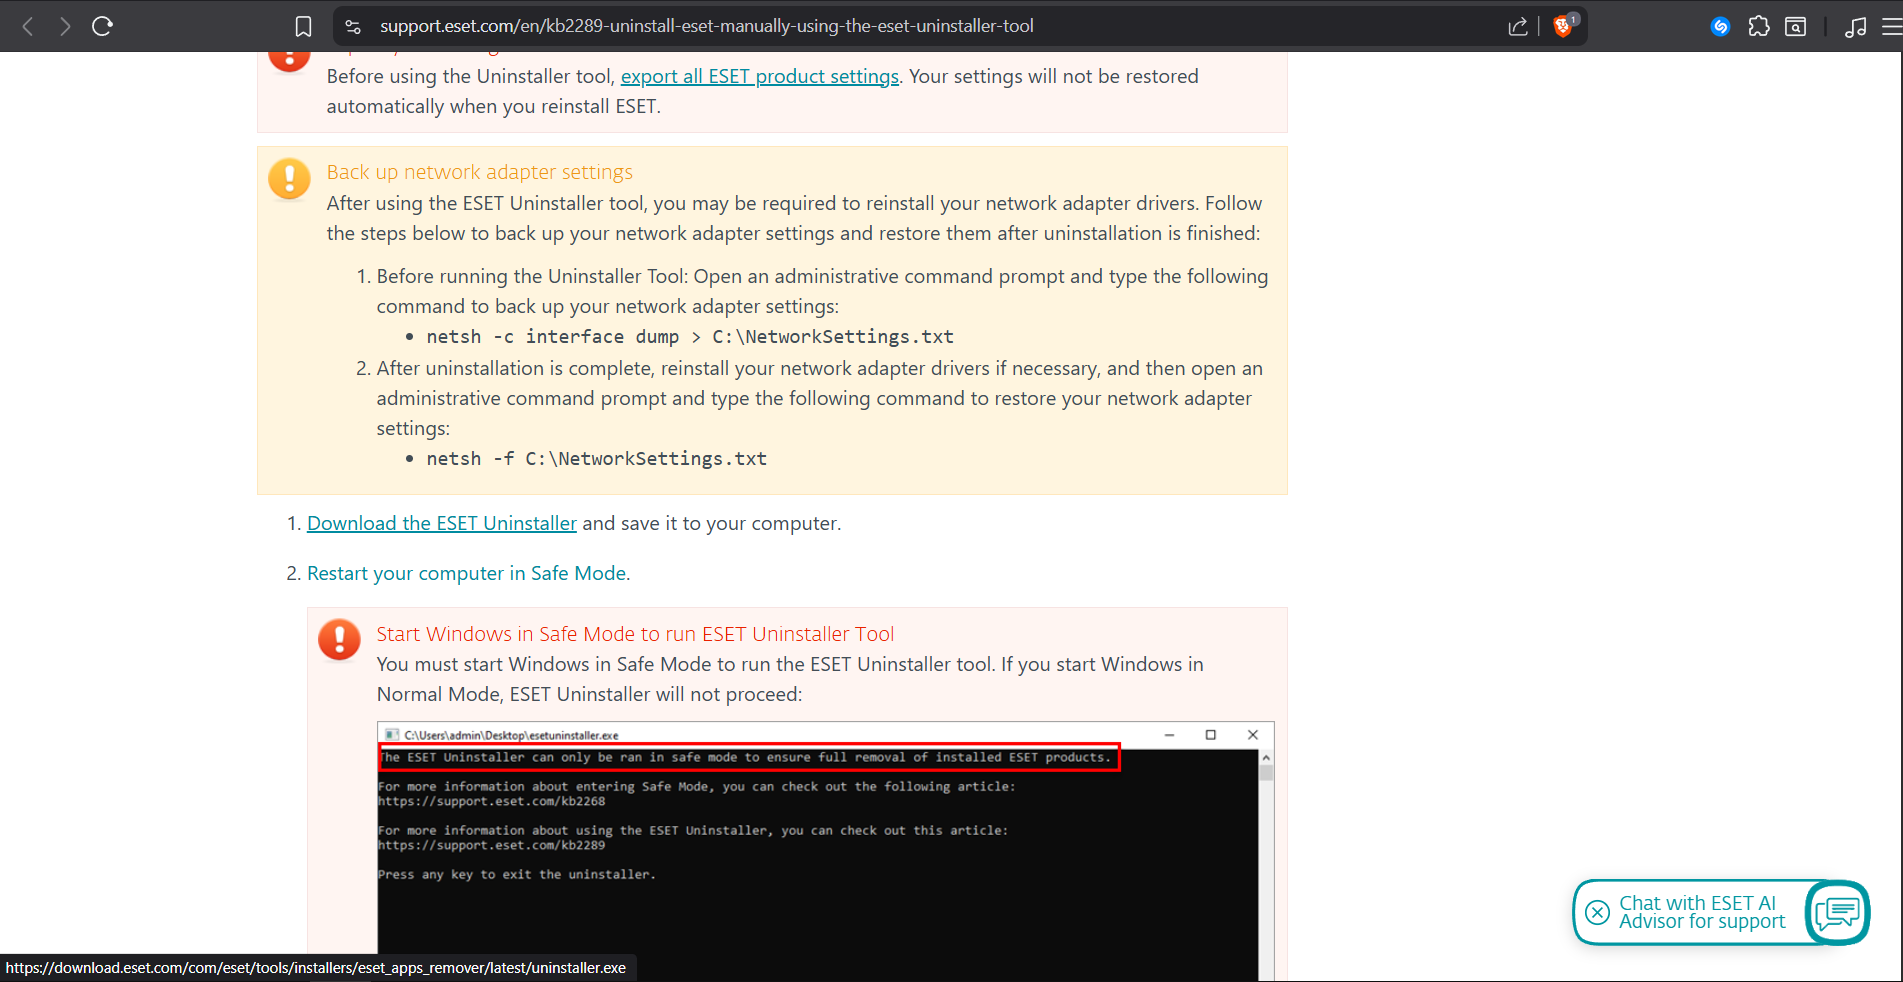
Task: Go back to the previous page
Action: click(x=28, y=27)
